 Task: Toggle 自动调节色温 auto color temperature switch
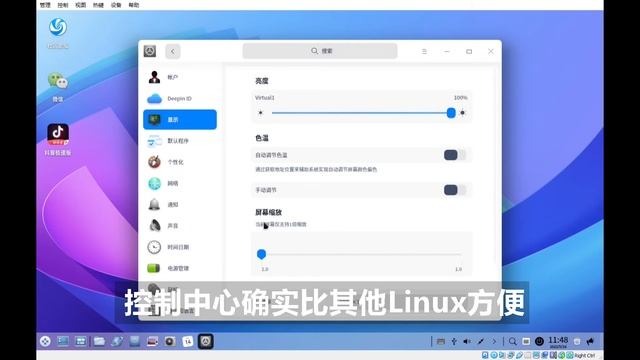click(x=455, y=155)
